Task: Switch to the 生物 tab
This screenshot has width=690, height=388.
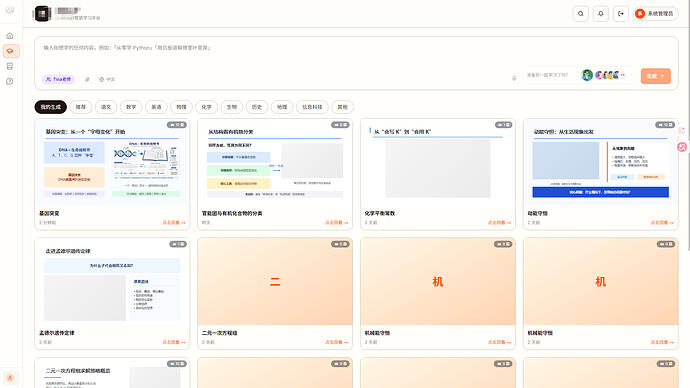Action: click(232, 107)
